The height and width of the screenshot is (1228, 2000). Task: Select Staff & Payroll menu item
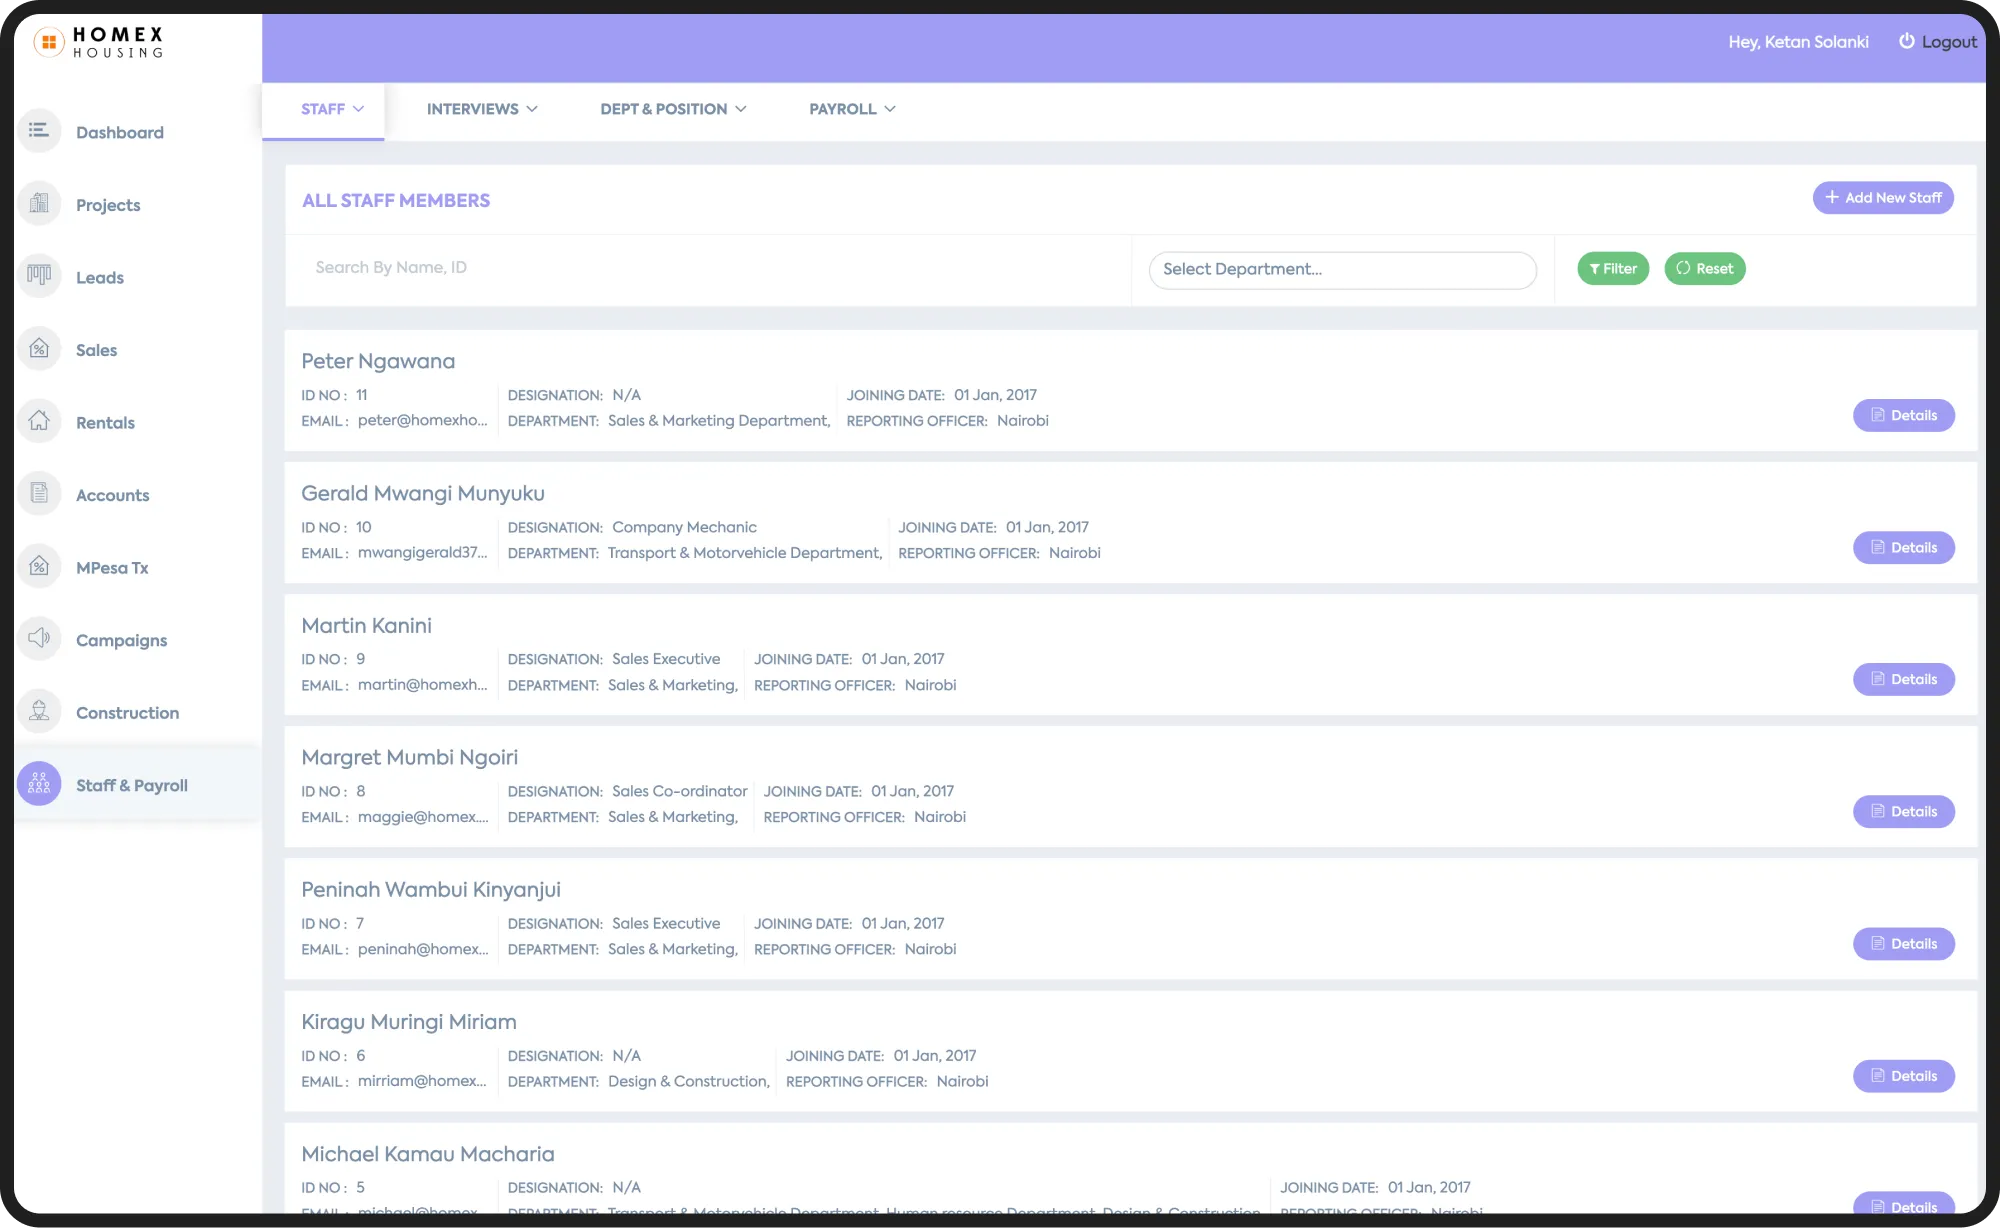point(138,785)
